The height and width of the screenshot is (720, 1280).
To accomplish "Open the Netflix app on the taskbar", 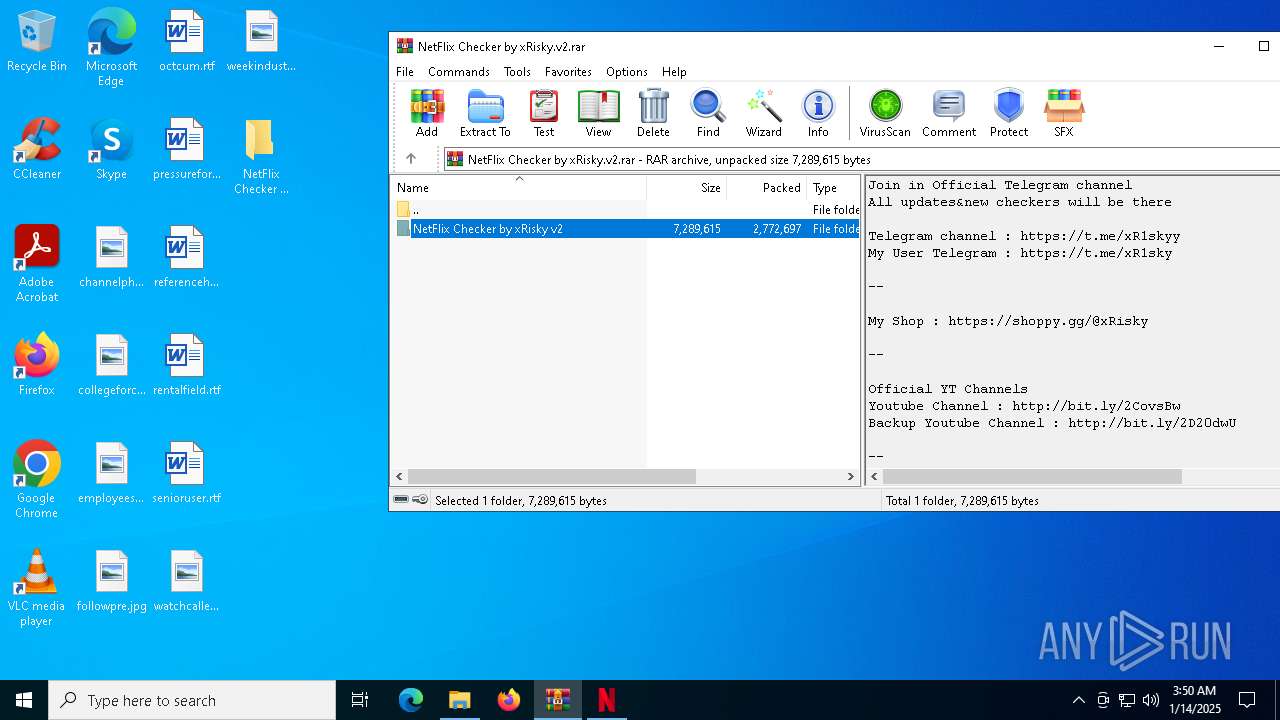I will click(x=606, y=700).
